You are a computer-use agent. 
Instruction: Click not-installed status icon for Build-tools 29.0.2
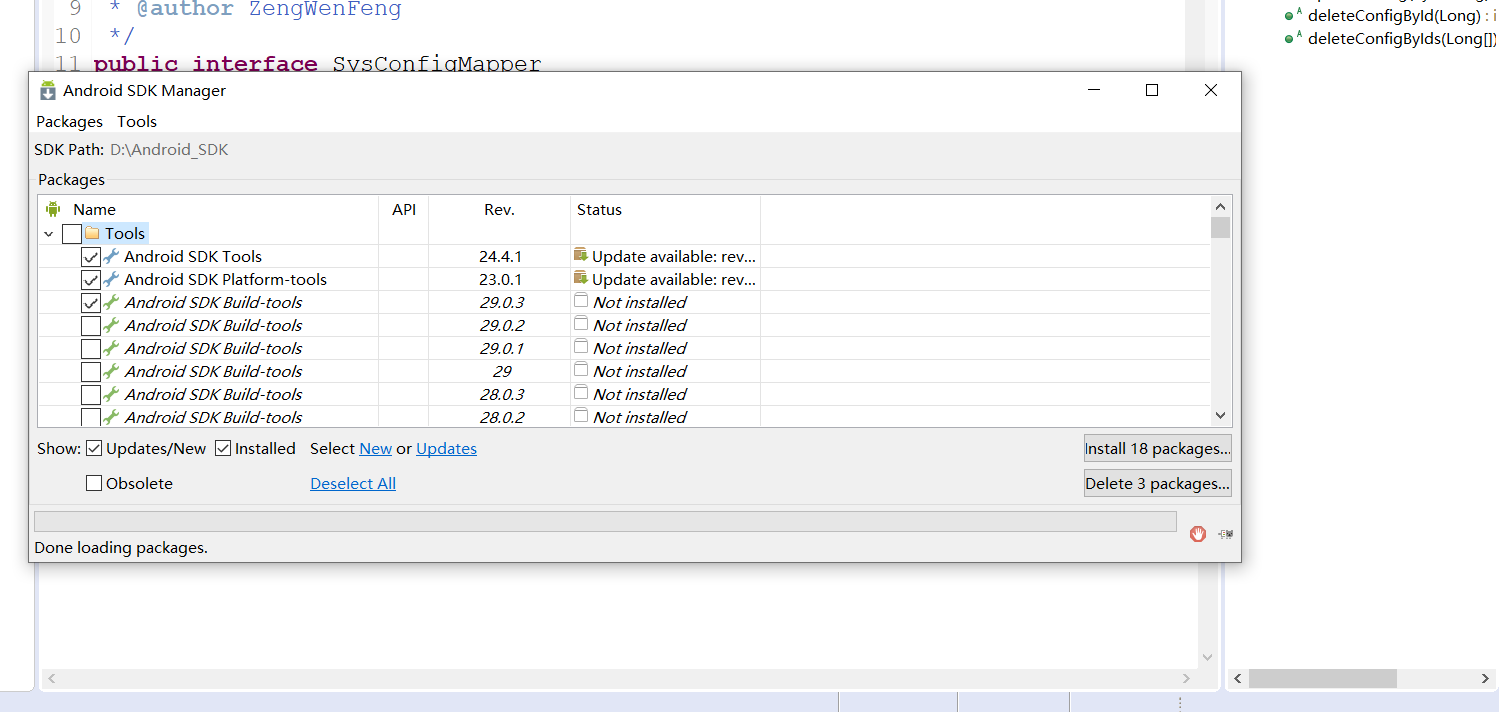tap(581, 324)
